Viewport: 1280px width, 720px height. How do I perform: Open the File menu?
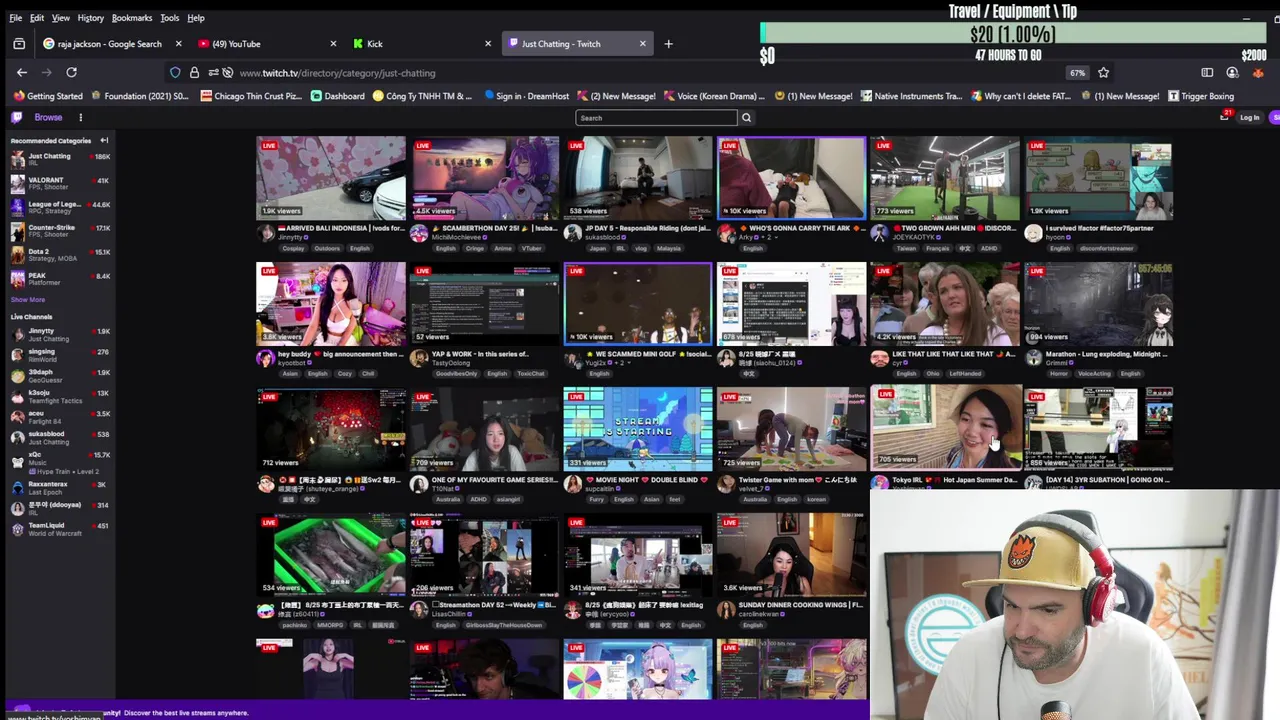(15, 18)
